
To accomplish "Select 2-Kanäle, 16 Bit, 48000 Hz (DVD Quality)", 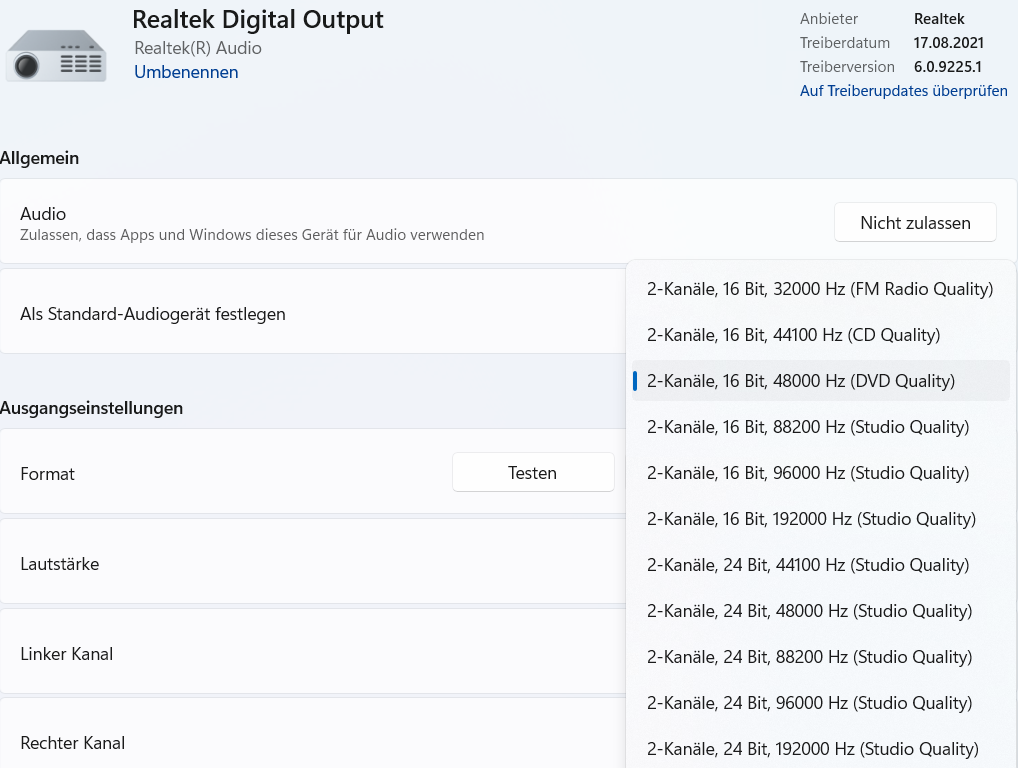I will point(820,381).
